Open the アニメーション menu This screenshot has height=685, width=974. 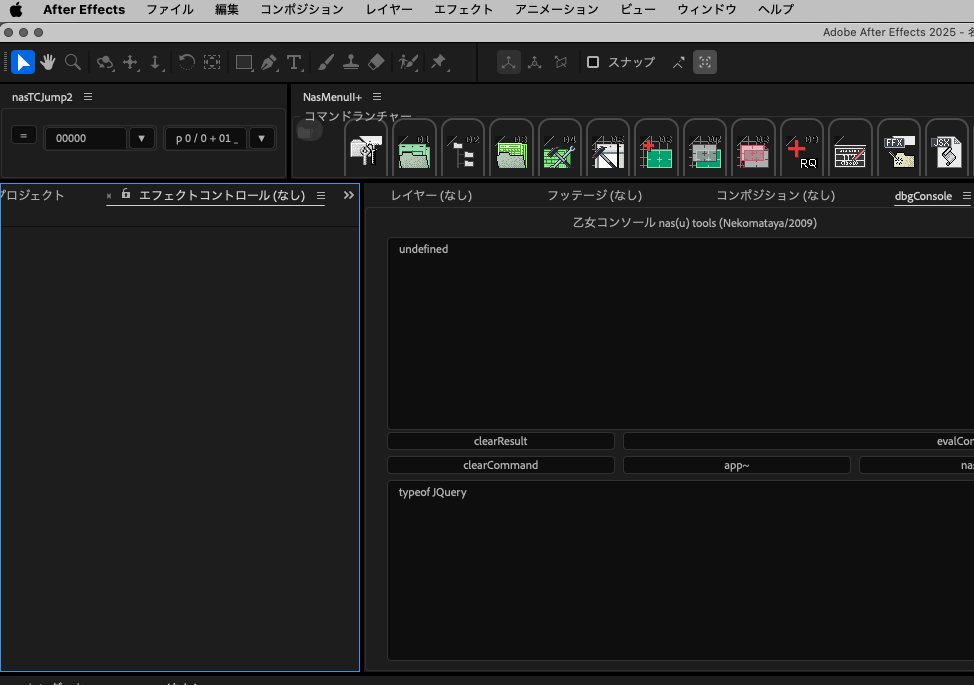(x=557, y=9)
